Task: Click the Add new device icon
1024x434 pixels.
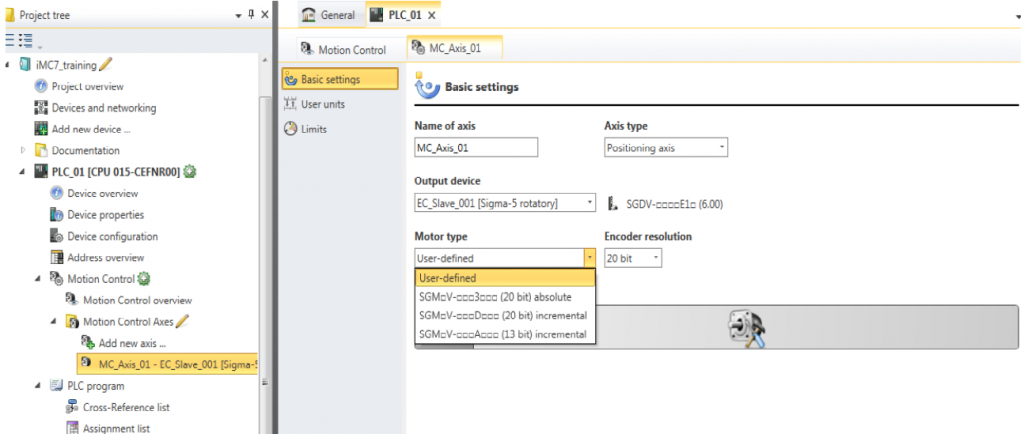Action: [42, 129]
